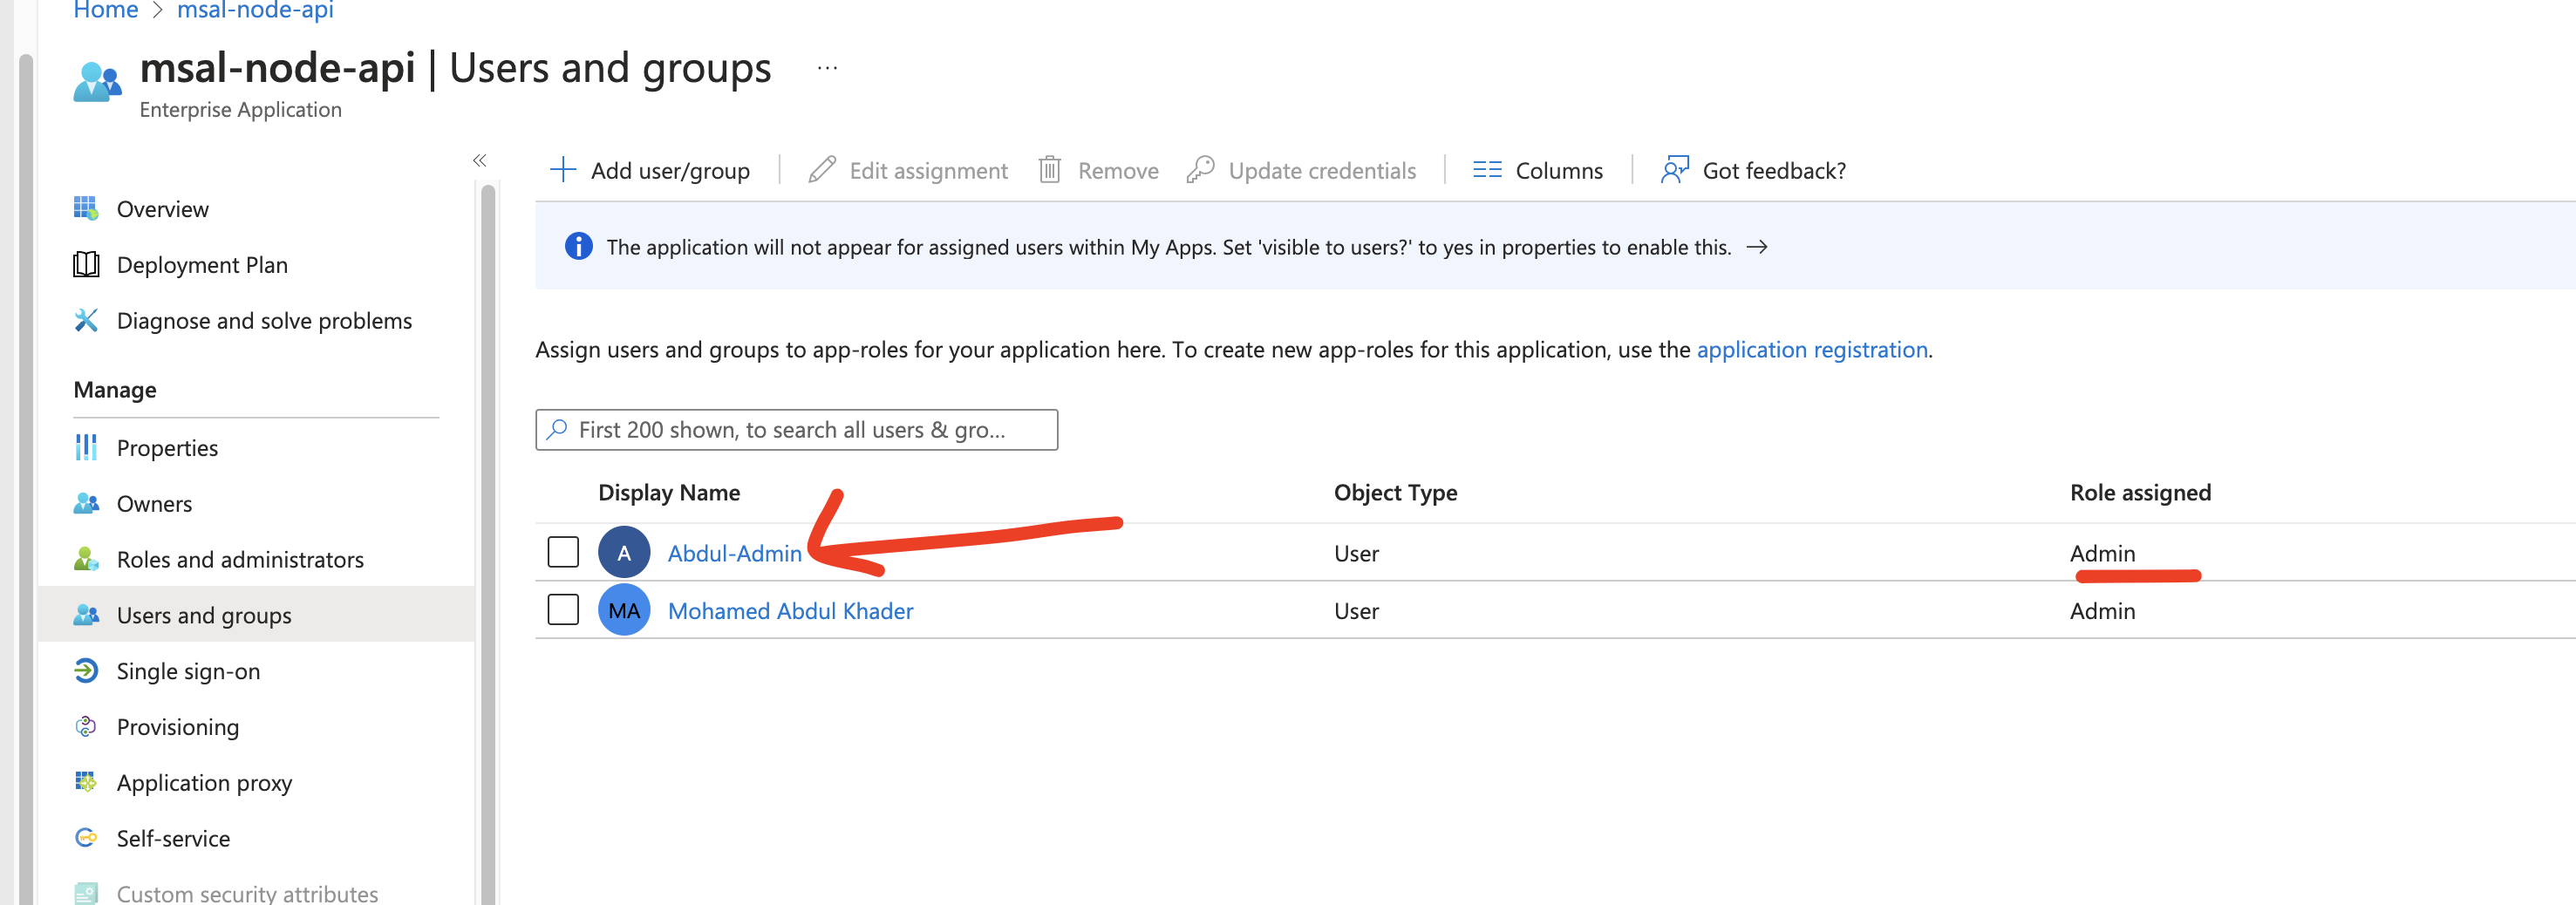Image resolution: width=2576 pixels, height=905 pixels.
Task: Click the search users and groups field
Action: click(x=795, y=430)
